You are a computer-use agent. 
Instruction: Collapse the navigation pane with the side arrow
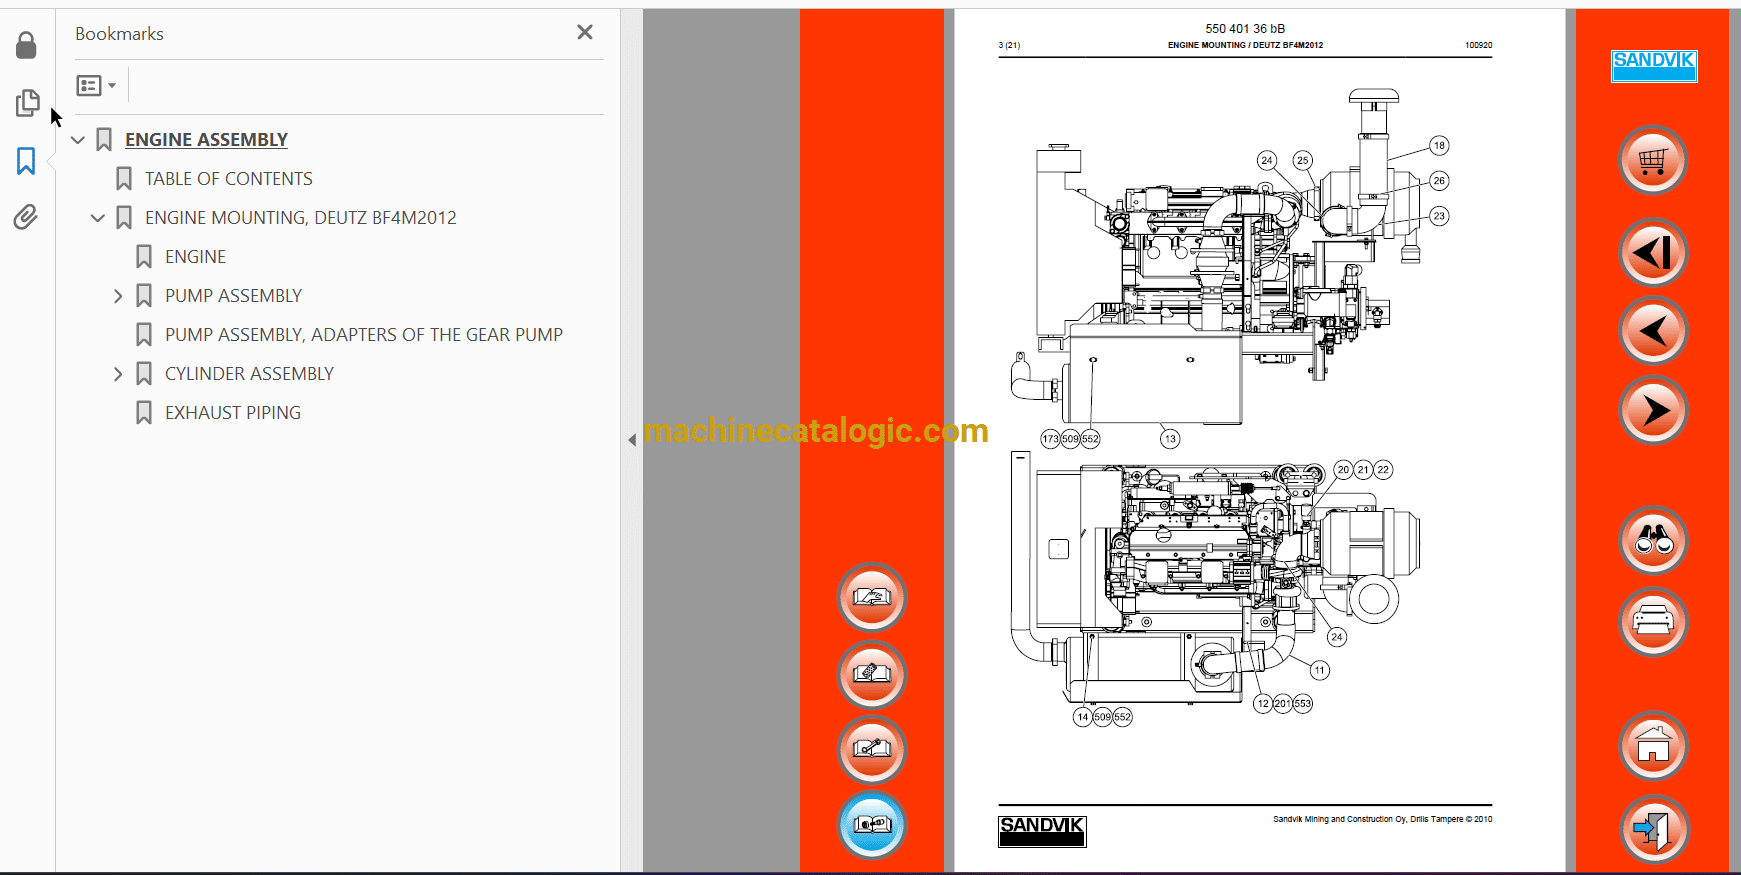tap(632, 440)
